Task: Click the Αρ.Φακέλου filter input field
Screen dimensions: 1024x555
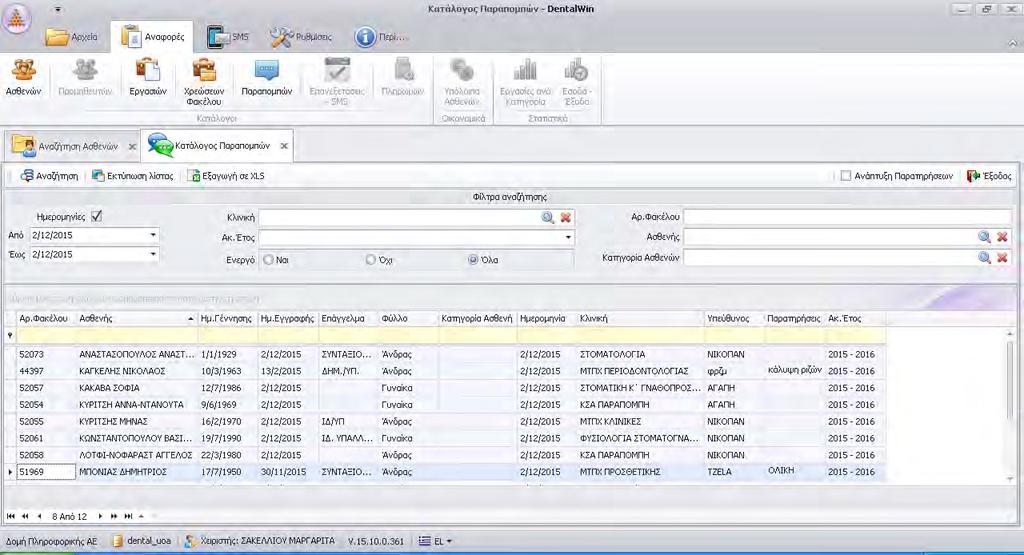Action: 847,217
